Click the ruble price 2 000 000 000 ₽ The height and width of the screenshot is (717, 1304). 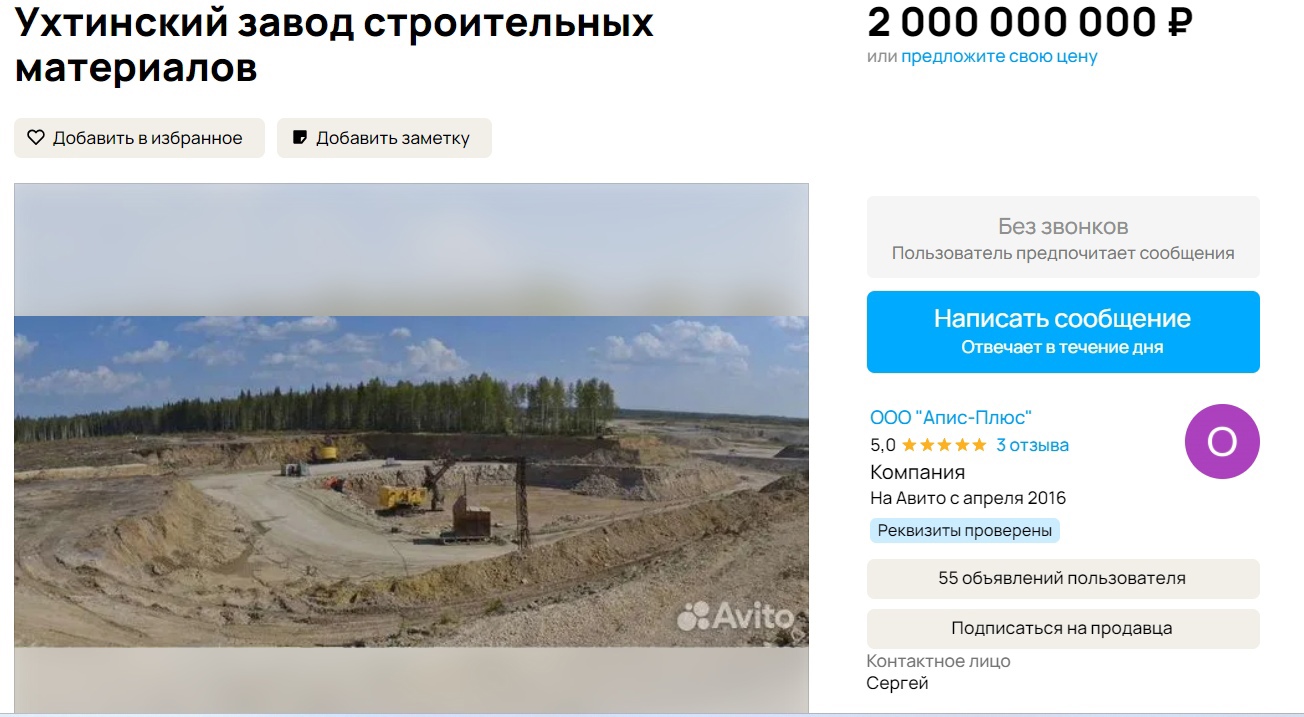click(x=1030, y=20)
